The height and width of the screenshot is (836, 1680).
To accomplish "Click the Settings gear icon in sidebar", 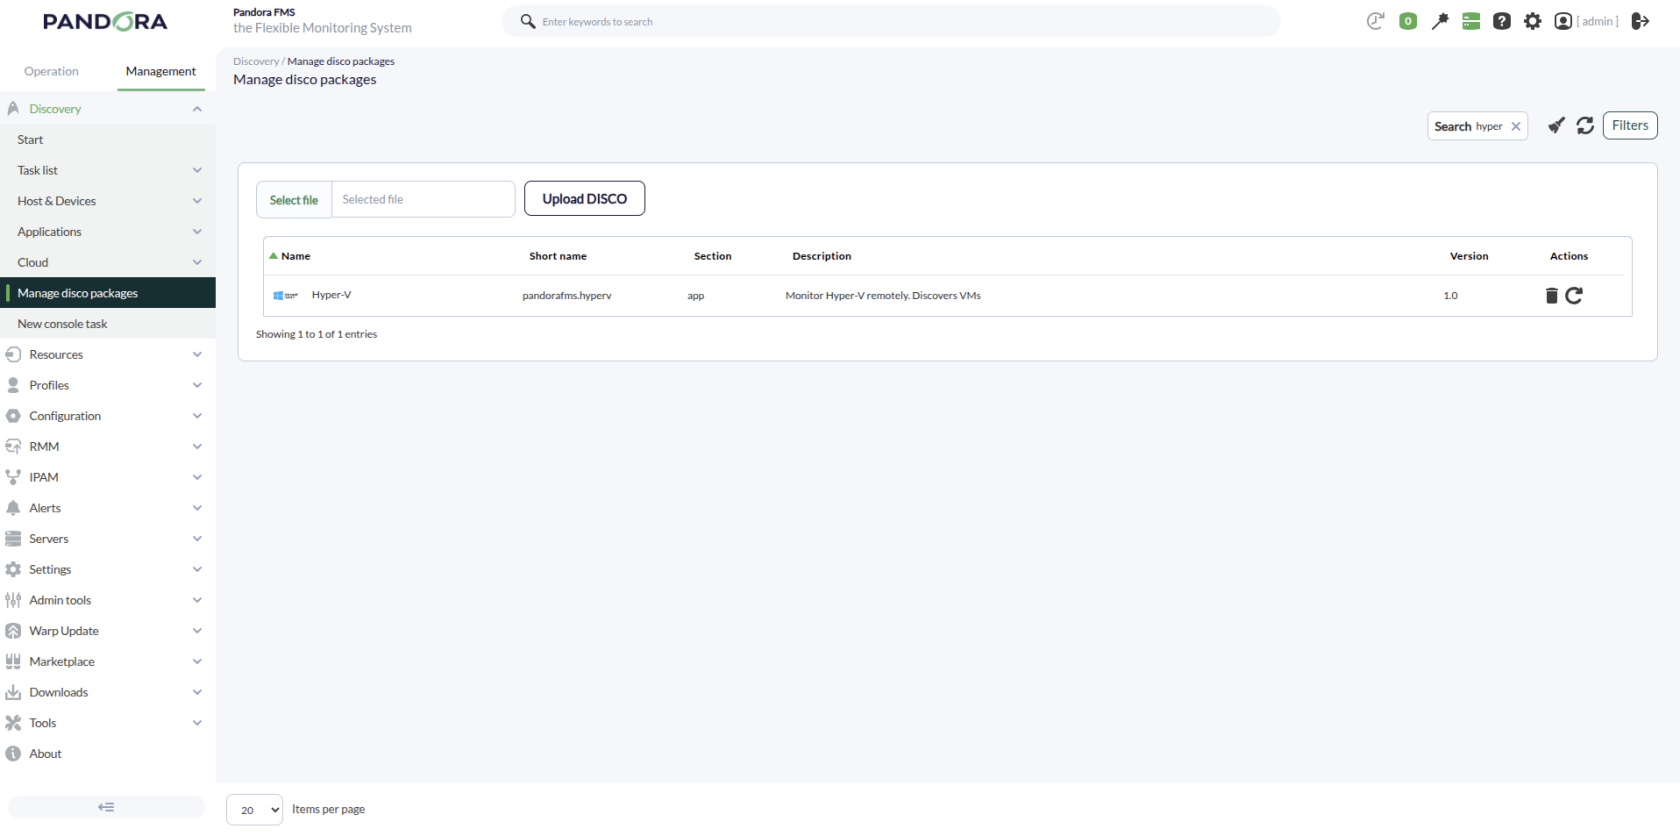I will point(13,569).
